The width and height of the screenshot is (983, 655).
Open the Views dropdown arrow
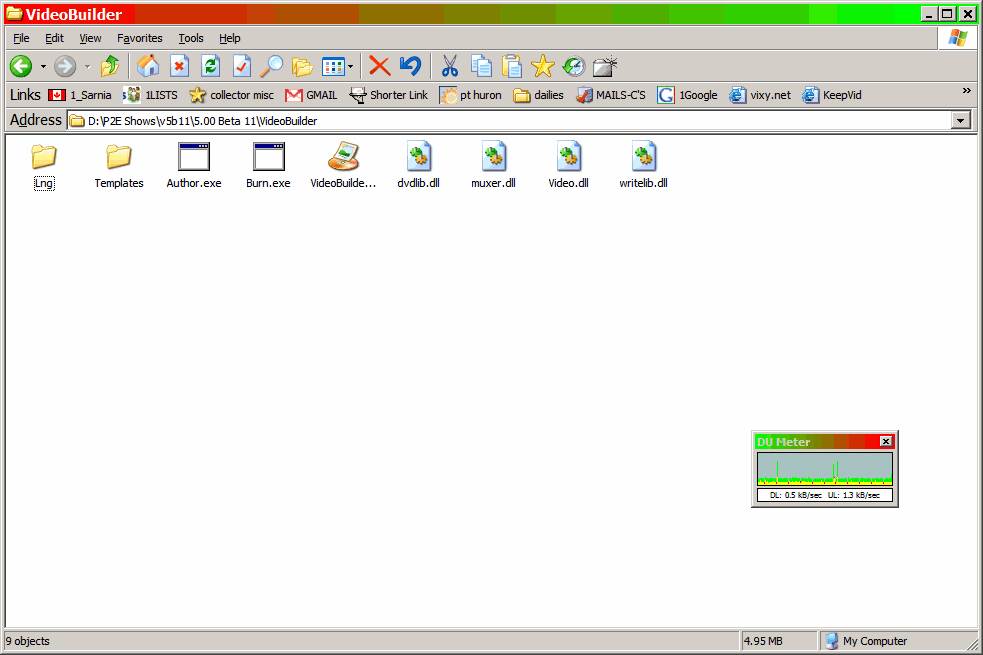tap(351, 67)
